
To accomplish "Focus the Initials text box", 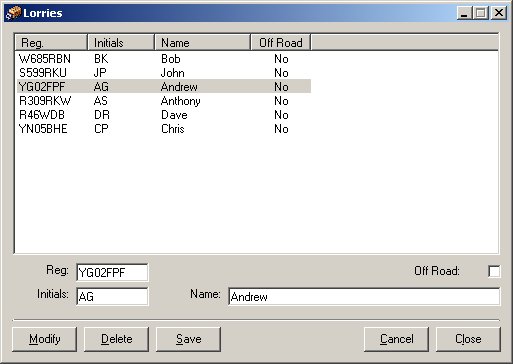I will pyautogui.click(x=112, y=296).
